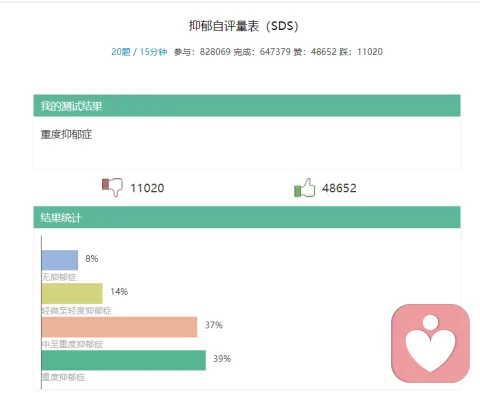This screenshot has height=393, width=480.
Task: Click the green thumbs-up like icon
Action: tap(305, 187)
